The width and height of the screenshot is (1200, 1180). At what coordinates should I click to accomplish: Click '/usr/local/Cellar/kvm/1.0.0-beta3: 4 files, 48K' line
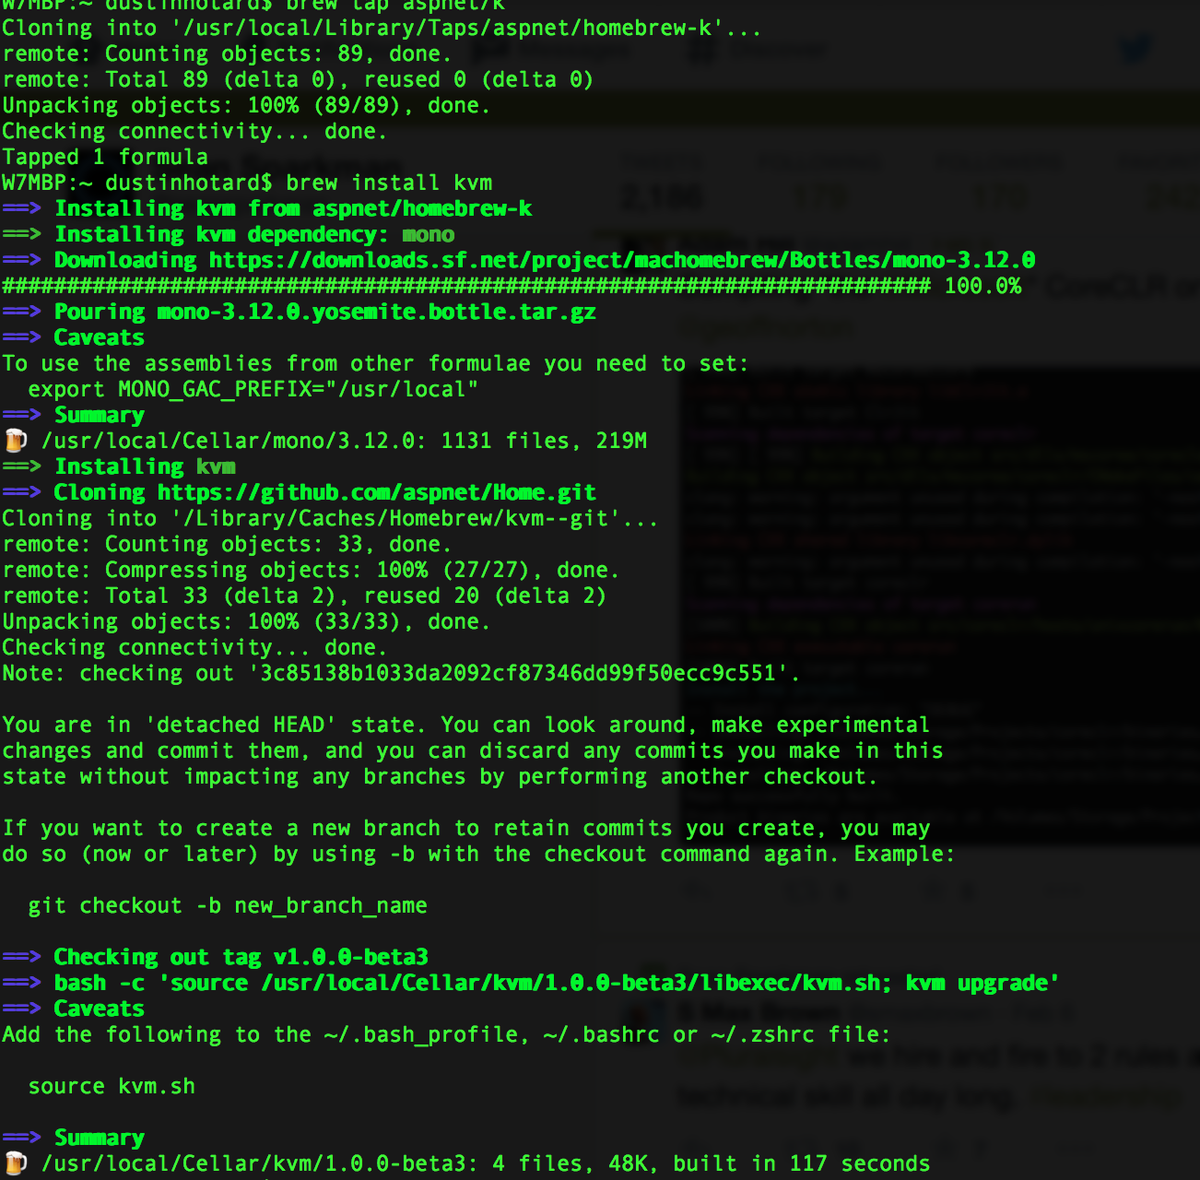tap(485, 1163)
